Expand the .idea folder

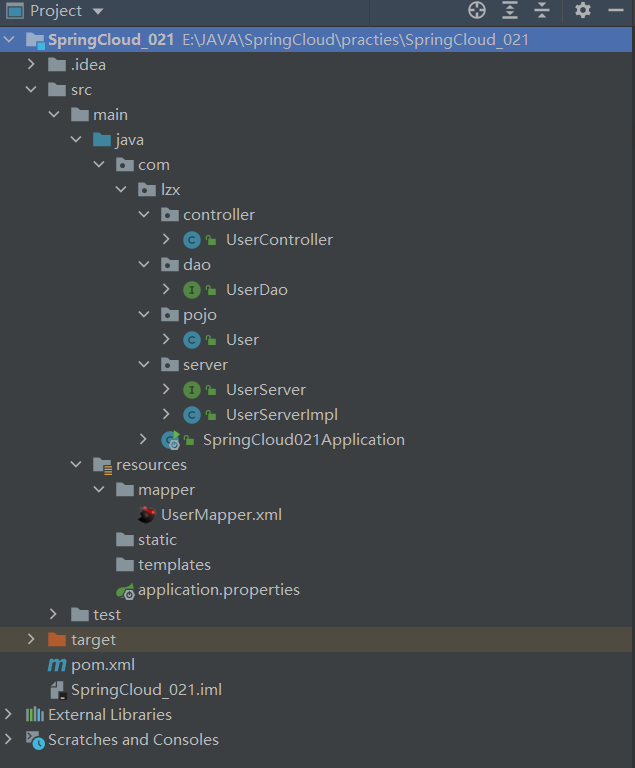point(31,64)
